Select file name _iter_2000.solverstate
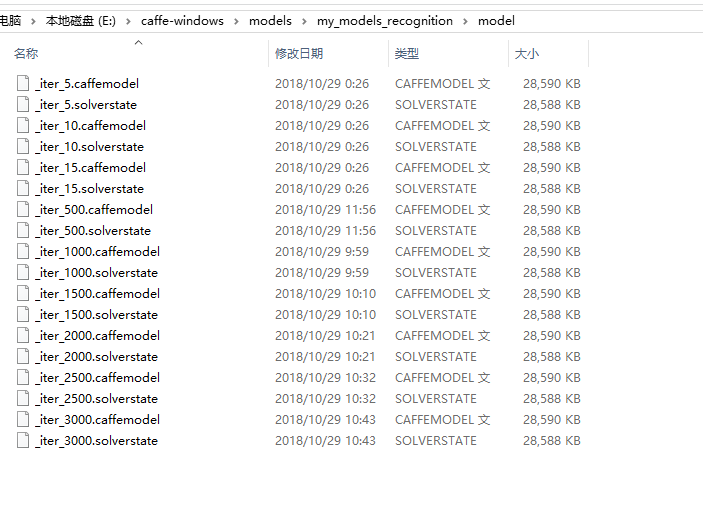Viewport: 703px width, 509px height. coord(97,357)
